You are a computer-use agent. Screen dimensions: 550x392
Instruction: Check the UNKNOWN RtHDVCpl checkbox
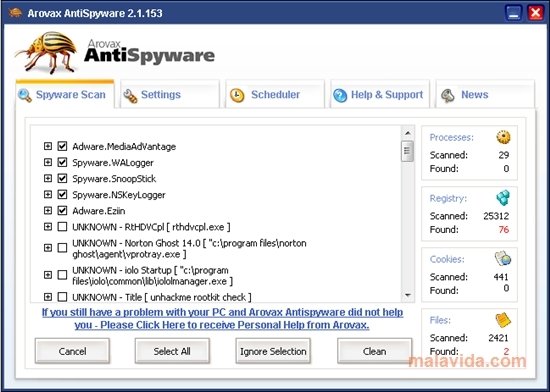[x=62, y=227]
